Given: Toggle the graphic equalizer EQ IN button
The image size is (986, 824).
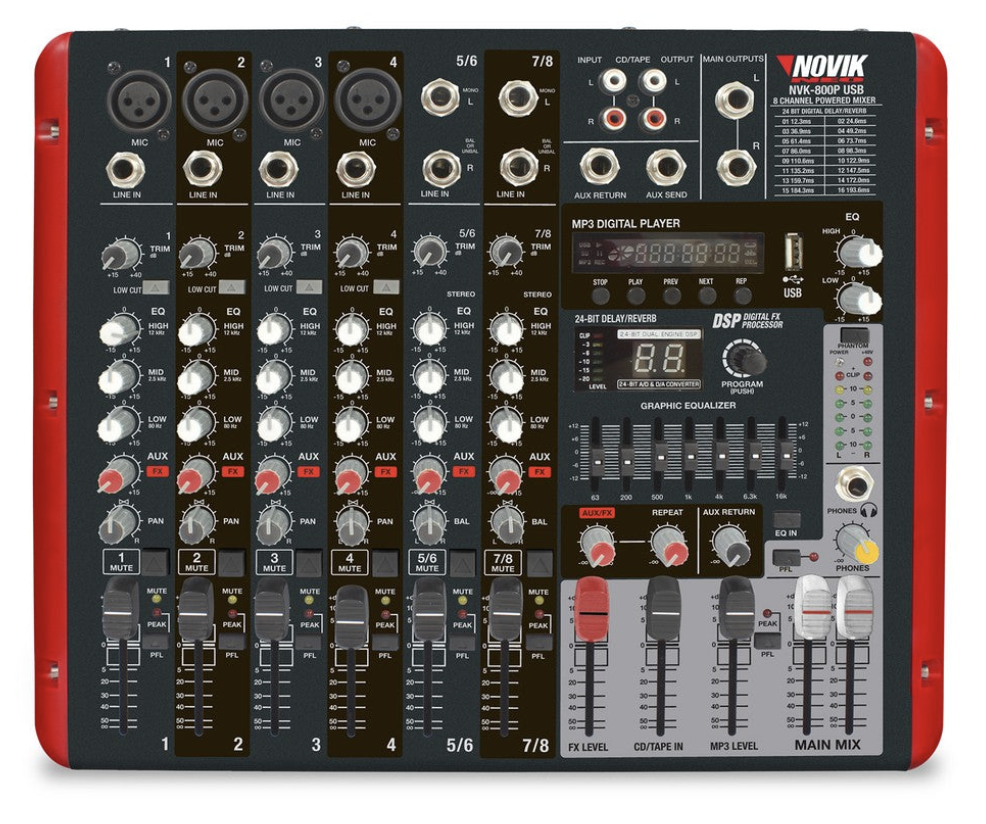Looking at the screenshot, I should pyautogui.click(x=786, y=520).
